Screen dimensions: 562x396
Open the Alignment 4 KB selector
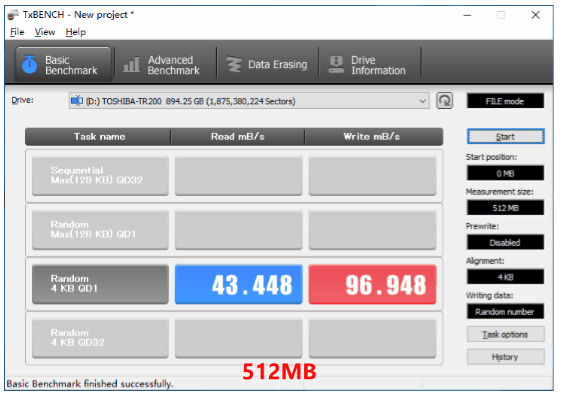(505, 277)
